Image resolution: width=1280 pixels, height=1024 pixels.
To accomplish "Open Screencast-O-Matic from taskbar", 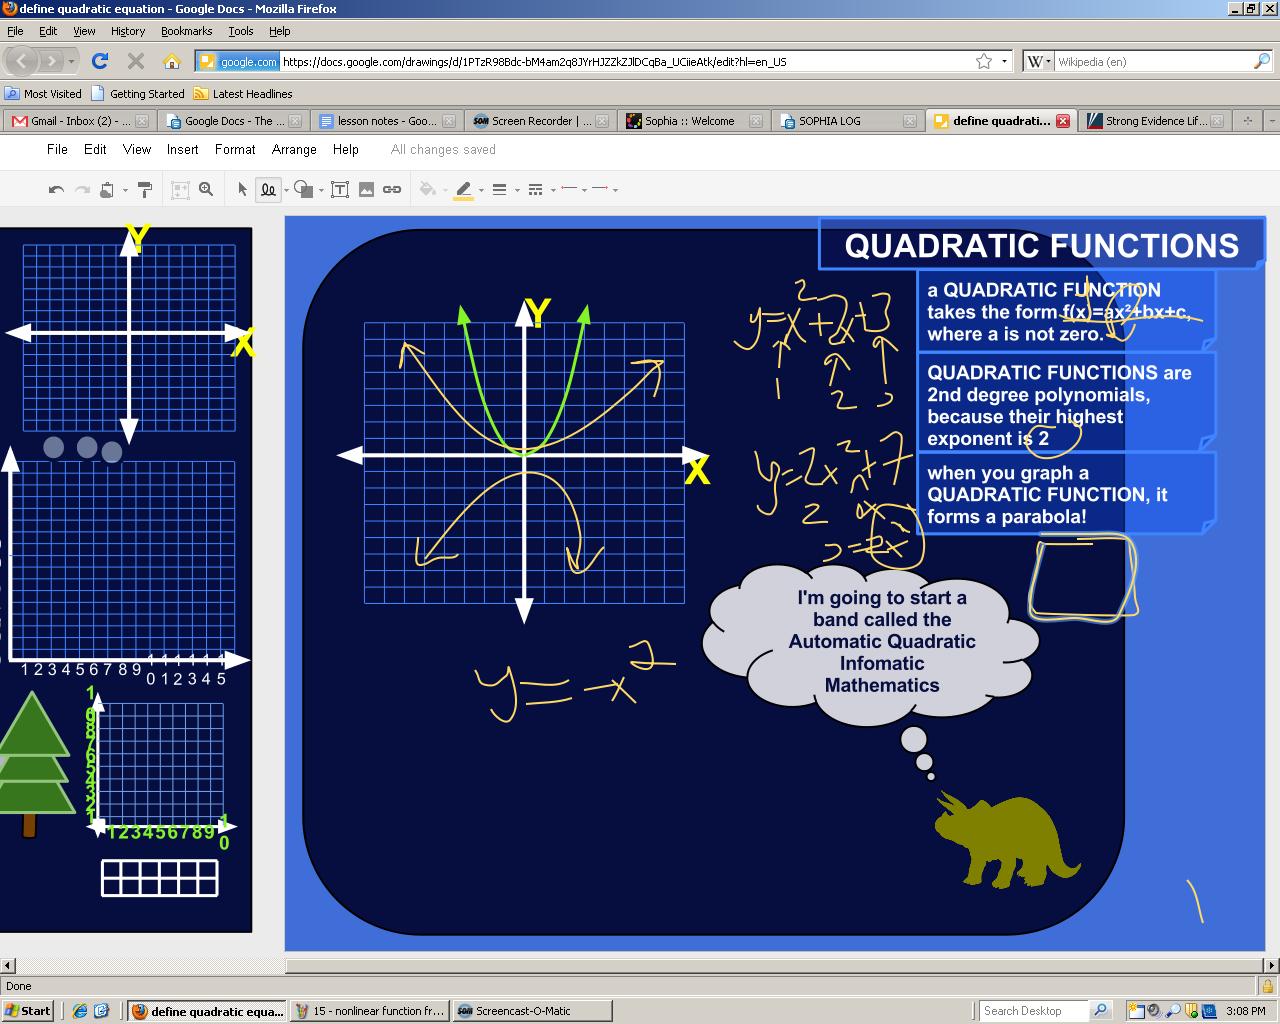I will pyautogui.click(x=531, y=1011).
